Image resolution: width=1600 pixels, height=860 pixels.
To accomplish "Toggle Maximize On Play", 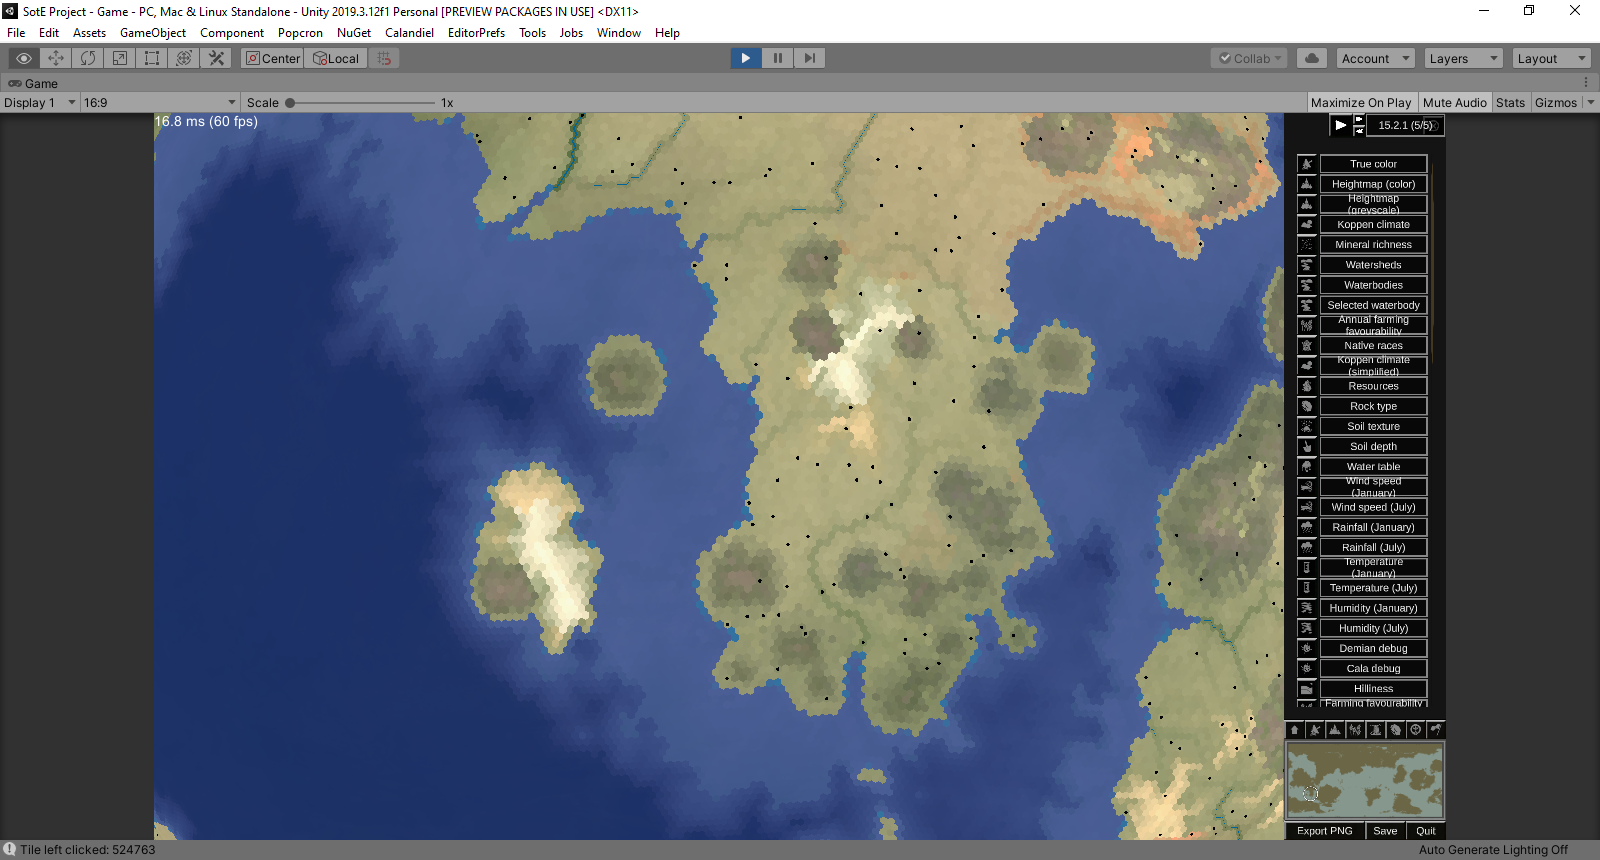I will pos(1361,102).
